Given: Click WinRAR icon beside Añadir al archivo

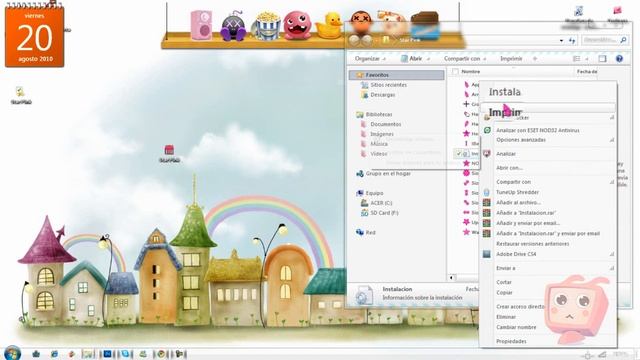Looking at the screenshot, I should 487,202.
